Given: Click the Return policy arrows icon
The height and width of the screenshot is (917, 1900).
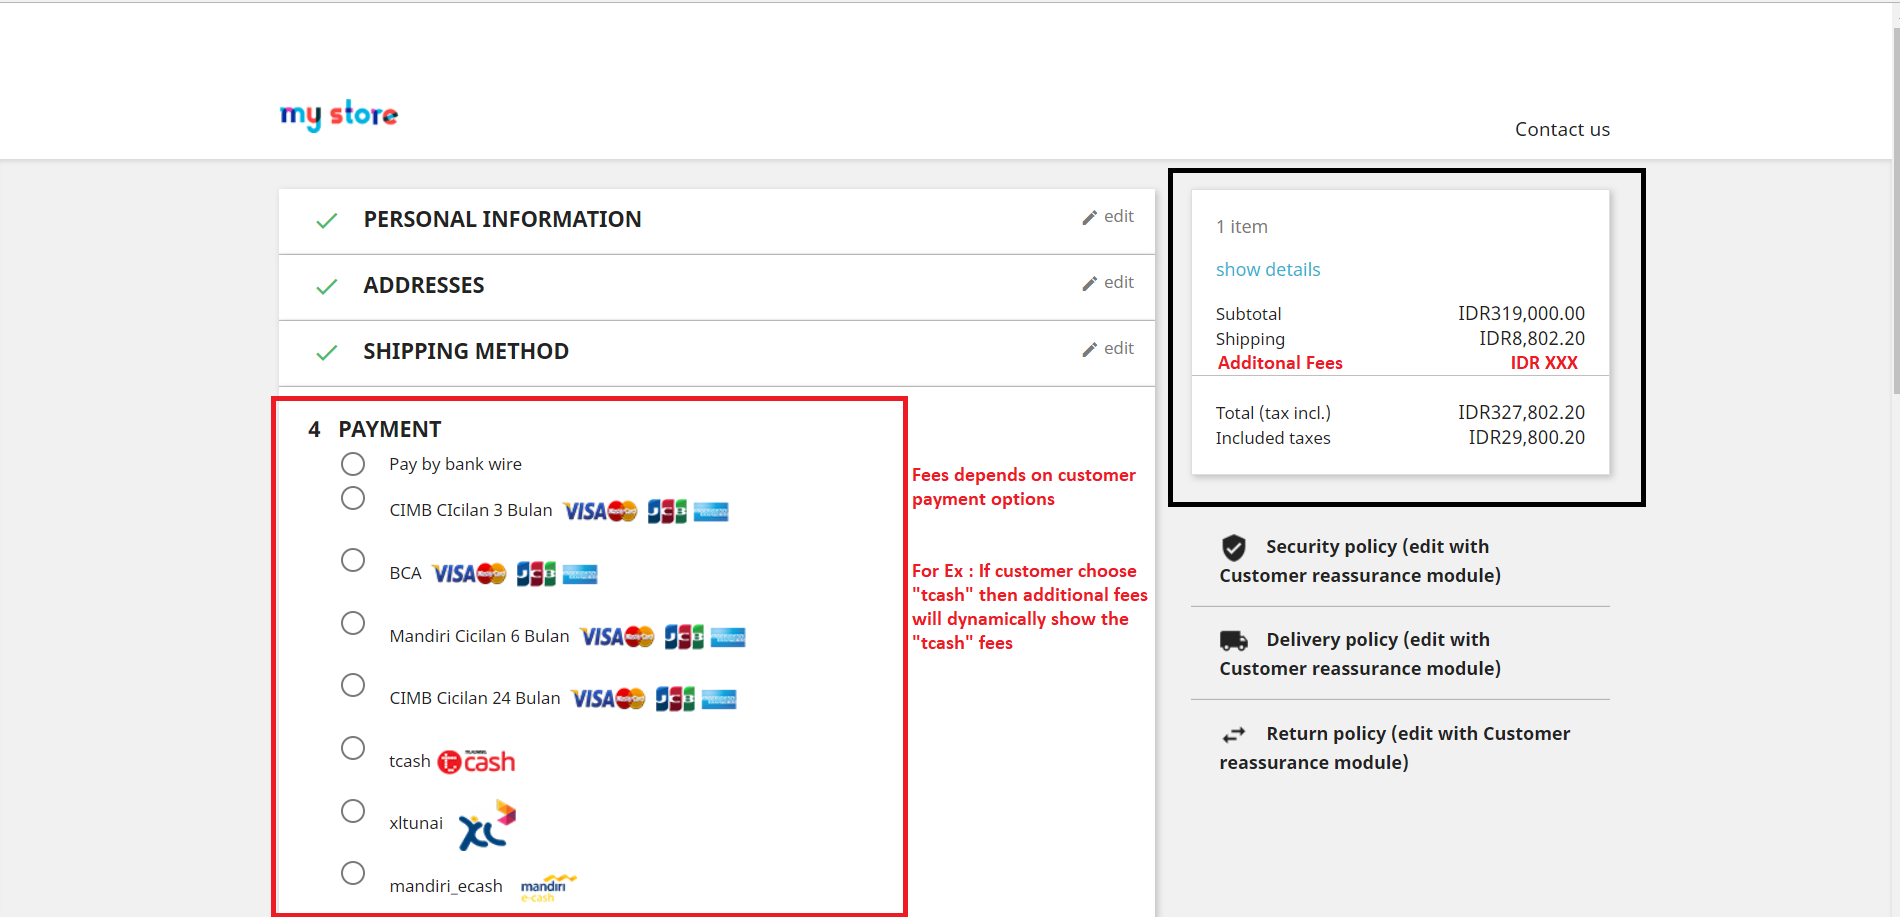Looking at the screenshot, I should point(1234,734).
